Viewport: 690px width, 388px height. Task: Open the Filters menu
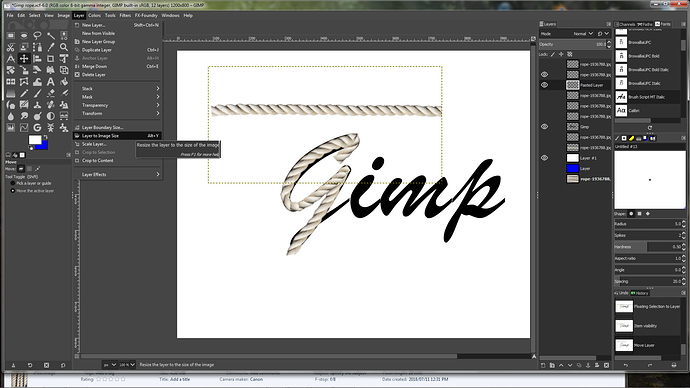point(125,15)
